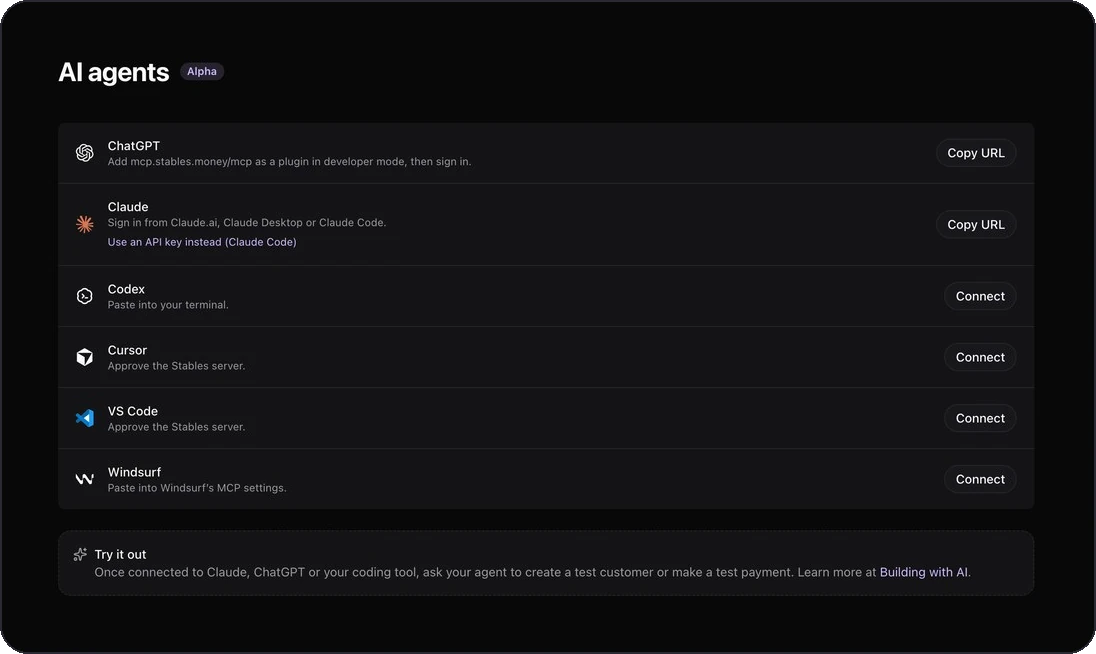Click the Windsurf logo icon

[85, 479]
